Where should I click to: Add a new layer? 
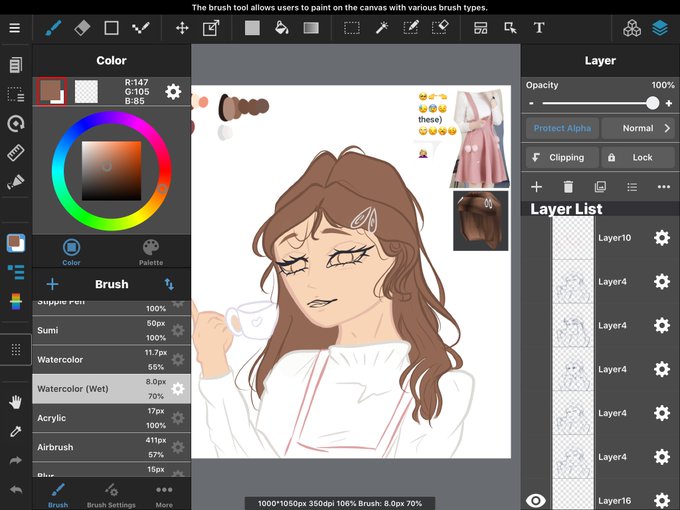(536, 187)
